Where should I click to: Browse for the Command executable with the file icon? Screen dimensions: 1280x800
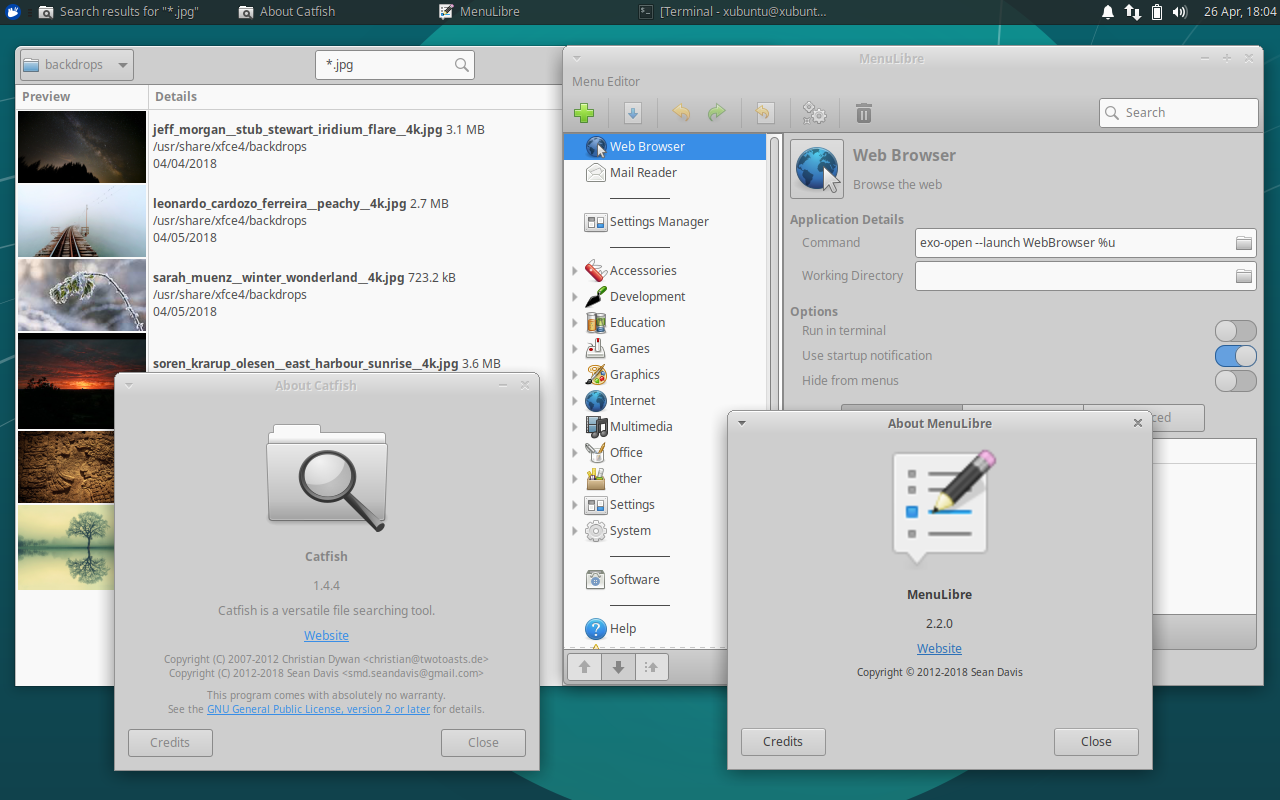click(x=1243, y=242)
